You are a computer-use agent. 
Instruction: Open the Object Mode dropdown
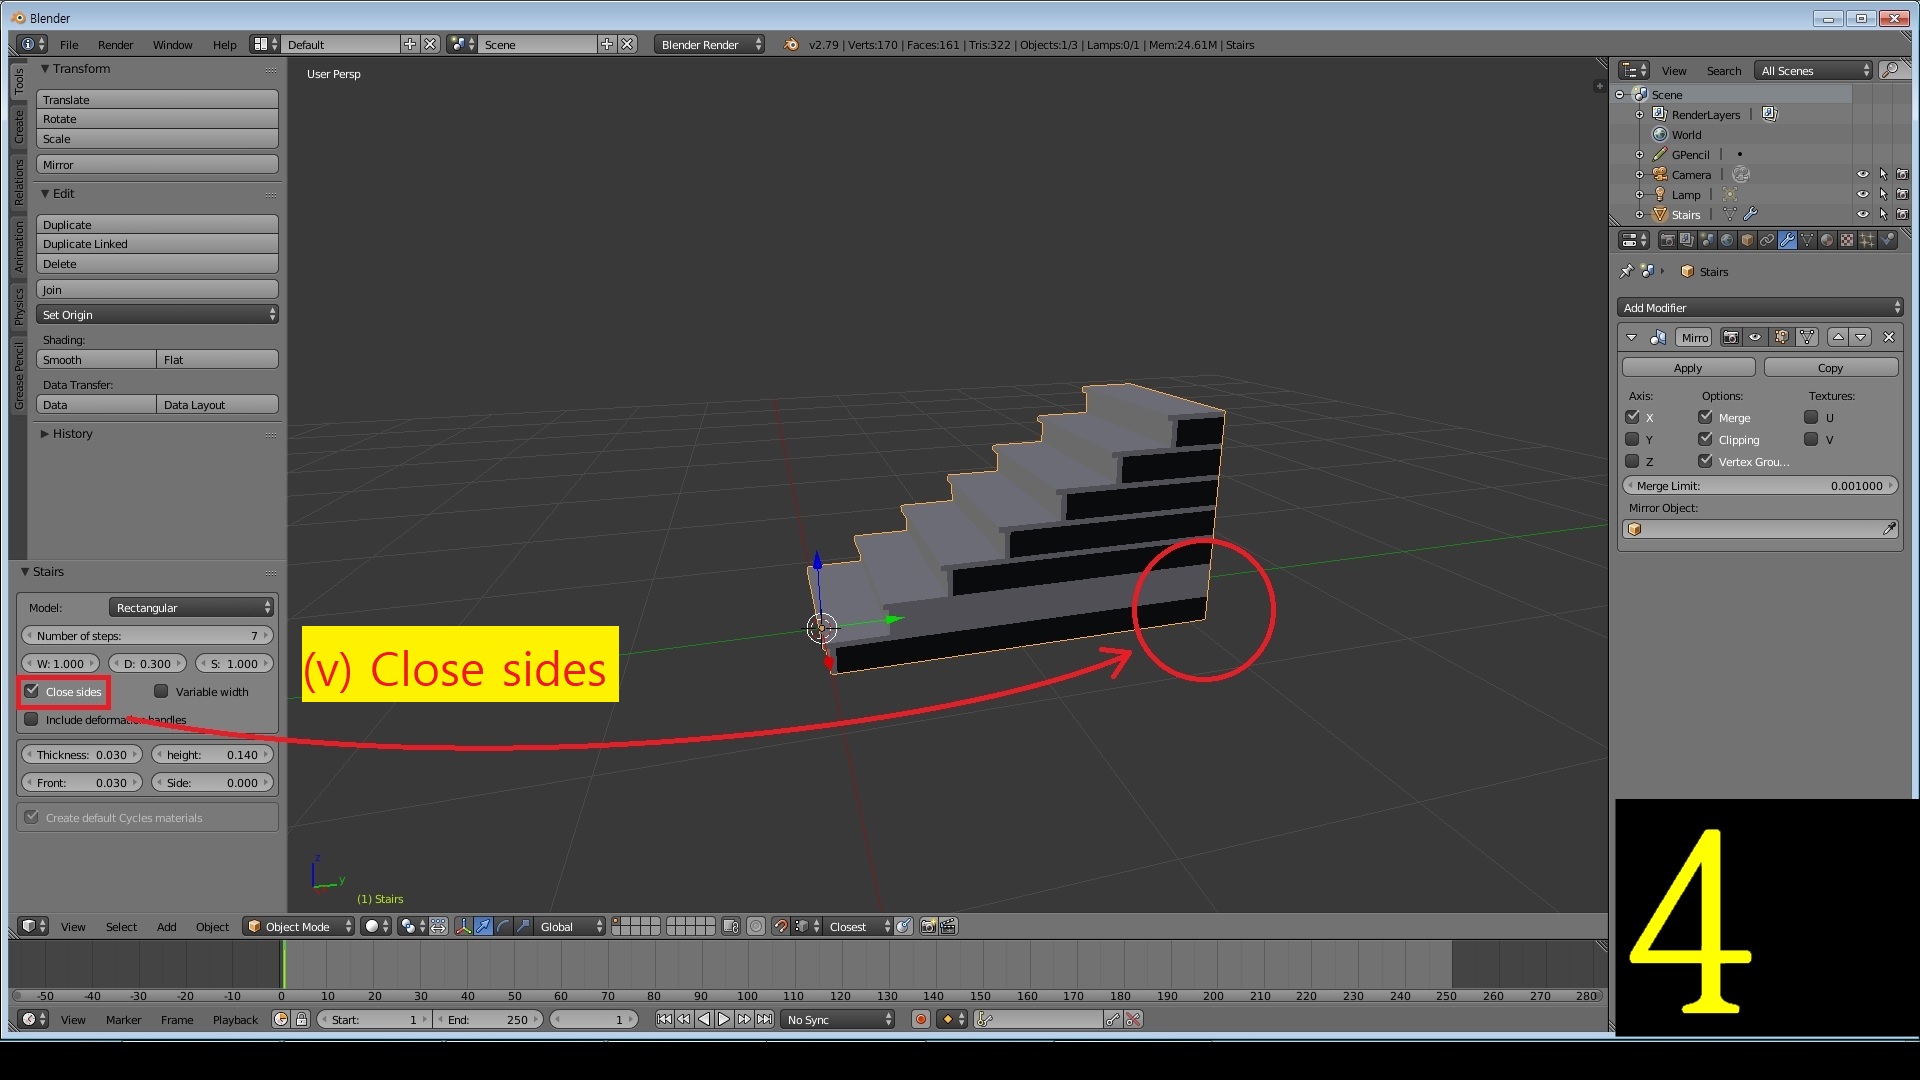point(299,926)
